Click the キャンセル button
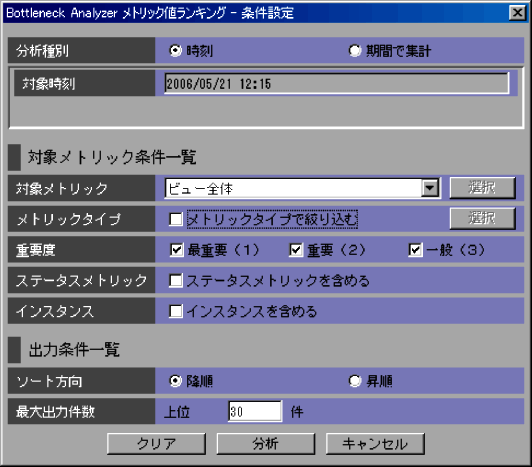The height and width of the screenshot is (467, 532). tap(375, 444)
